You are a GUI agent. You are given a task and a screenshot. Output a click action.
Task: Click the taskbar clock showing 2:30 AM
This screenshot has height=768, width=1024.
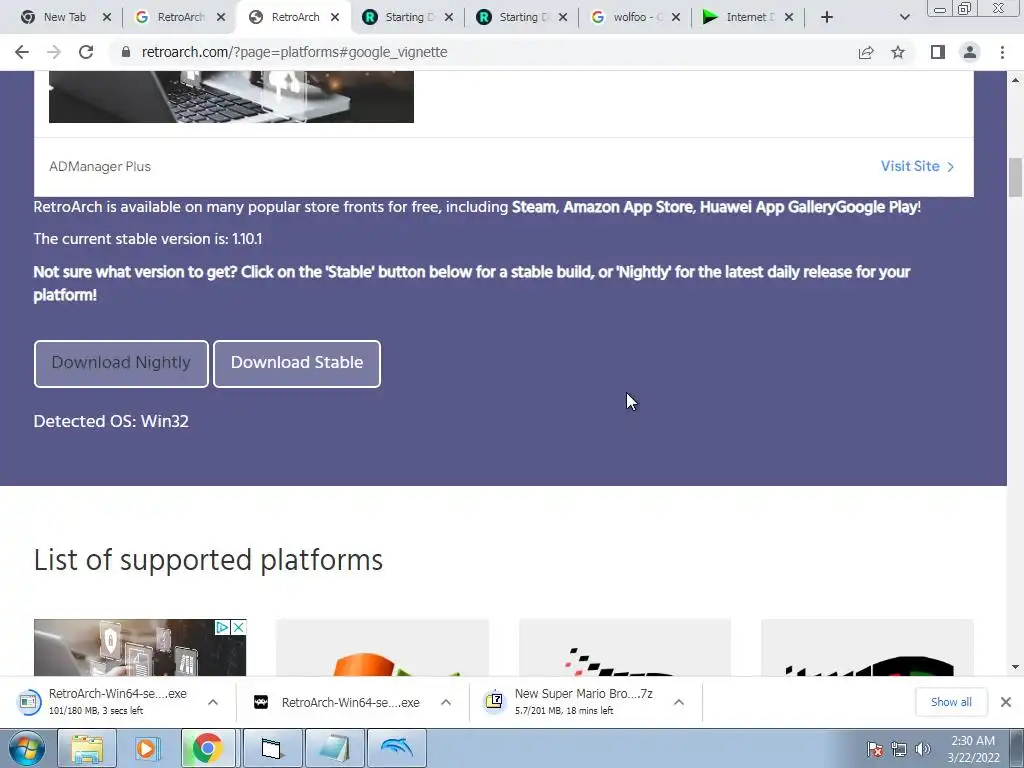(x=973, y=749)
